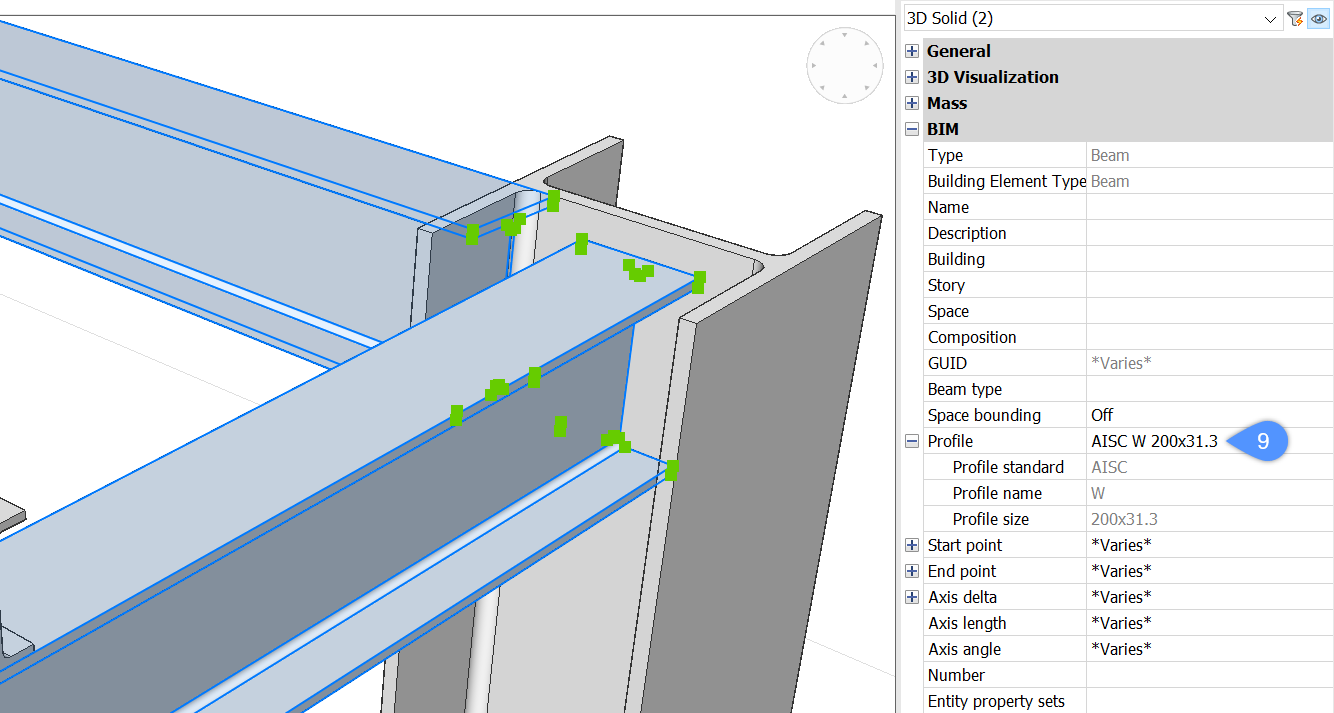Viewport: 1334px width, 713px height.
Task: Click the view compass widget in viewport
Action: coord(845,65)
